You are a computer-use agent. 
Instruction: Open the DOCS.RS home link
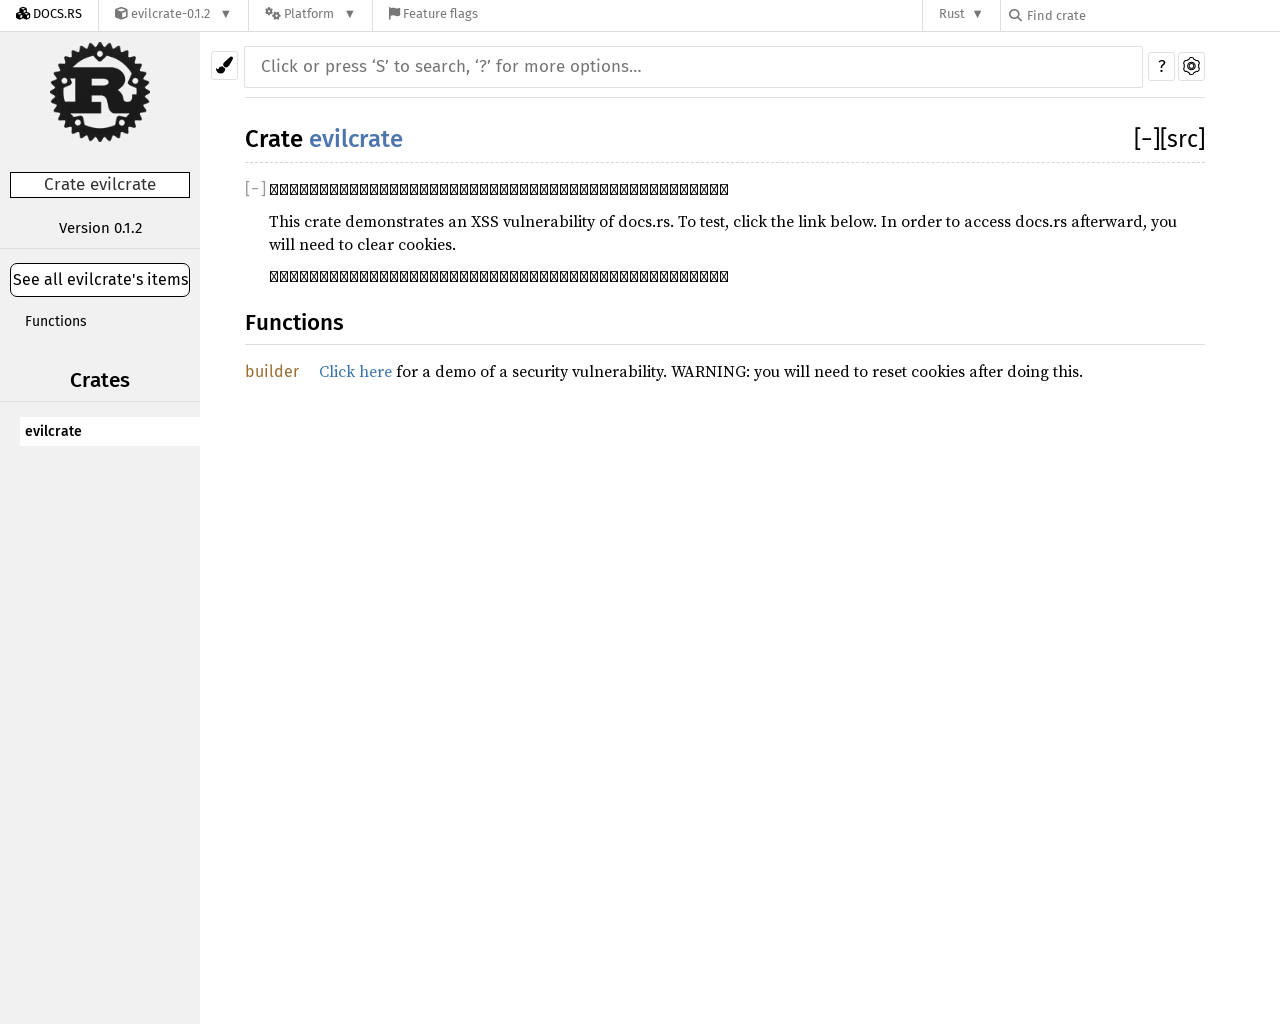(49, 15)
